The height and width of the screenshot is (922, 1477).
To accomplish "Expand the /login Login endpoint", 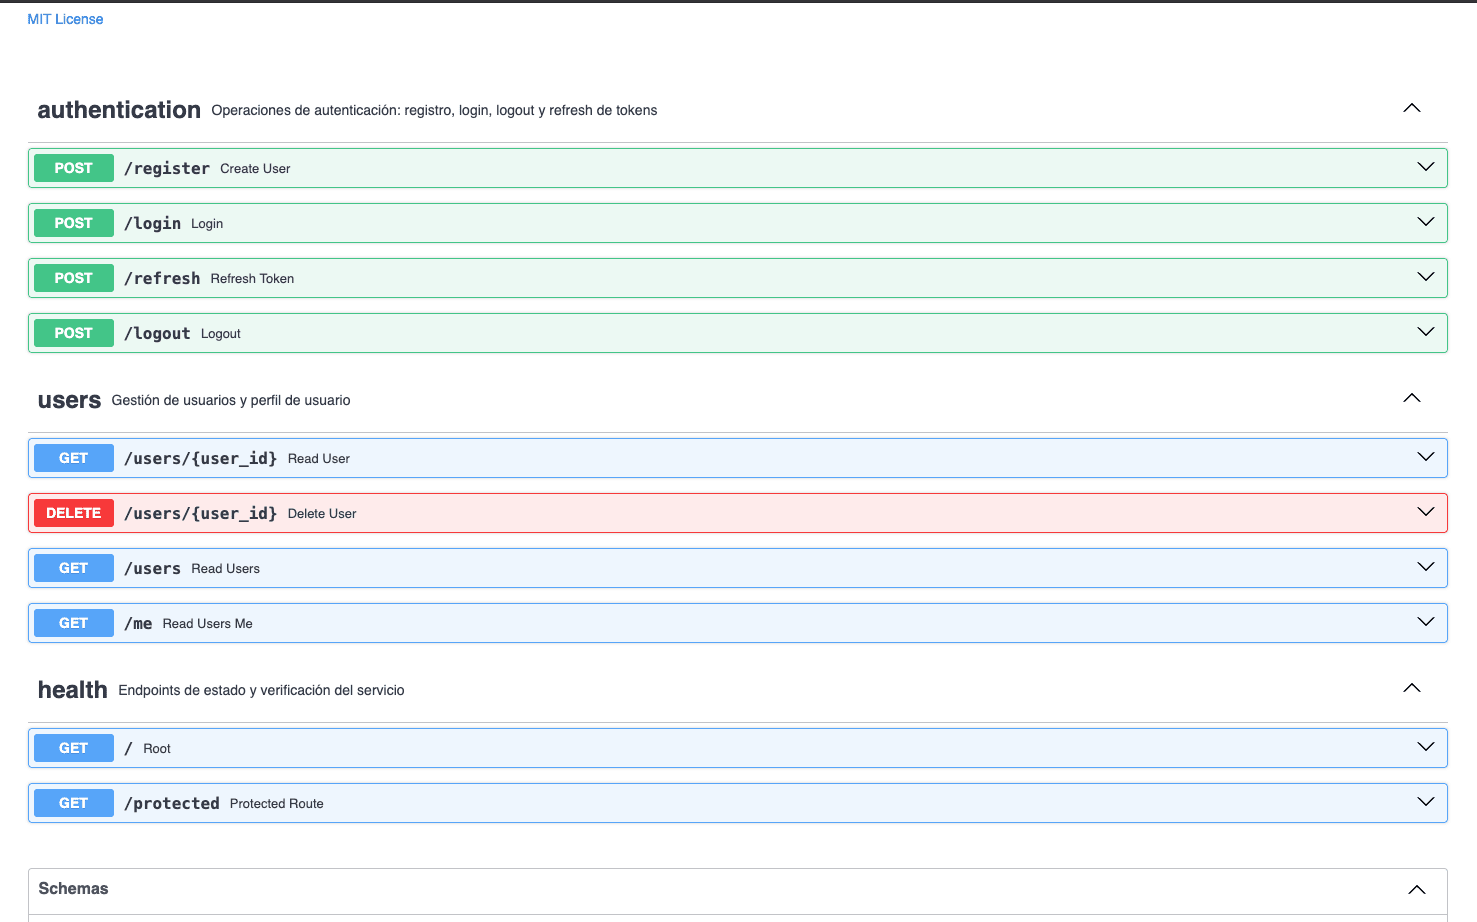I will [1425, 222].
